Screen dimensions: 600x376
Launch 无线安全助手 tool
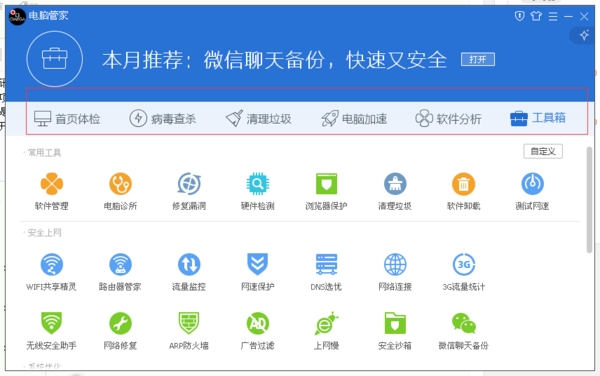pos(51,331)
